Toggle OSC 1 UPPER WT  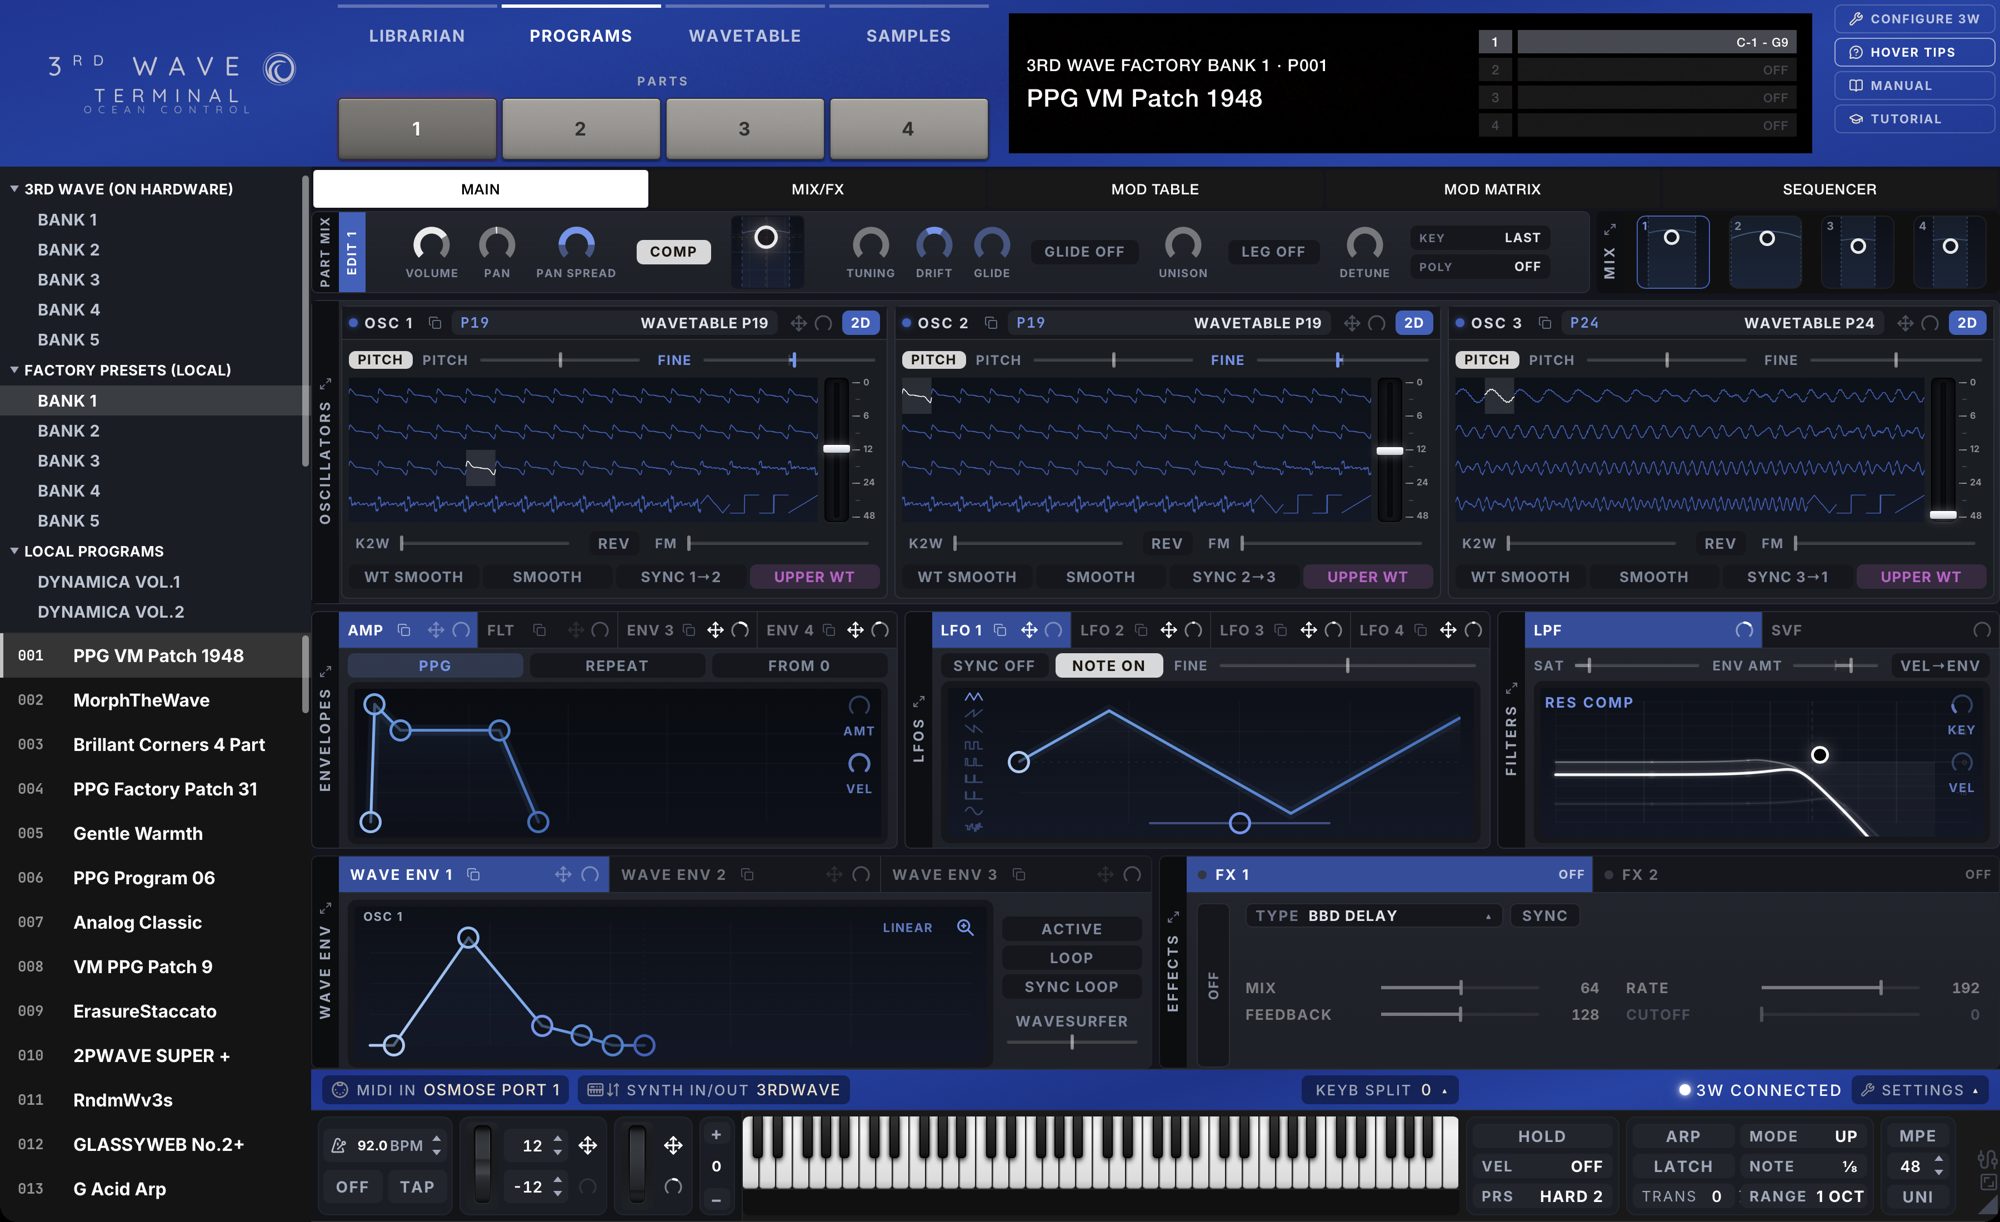pyautogui.click(x=814, y=577)
